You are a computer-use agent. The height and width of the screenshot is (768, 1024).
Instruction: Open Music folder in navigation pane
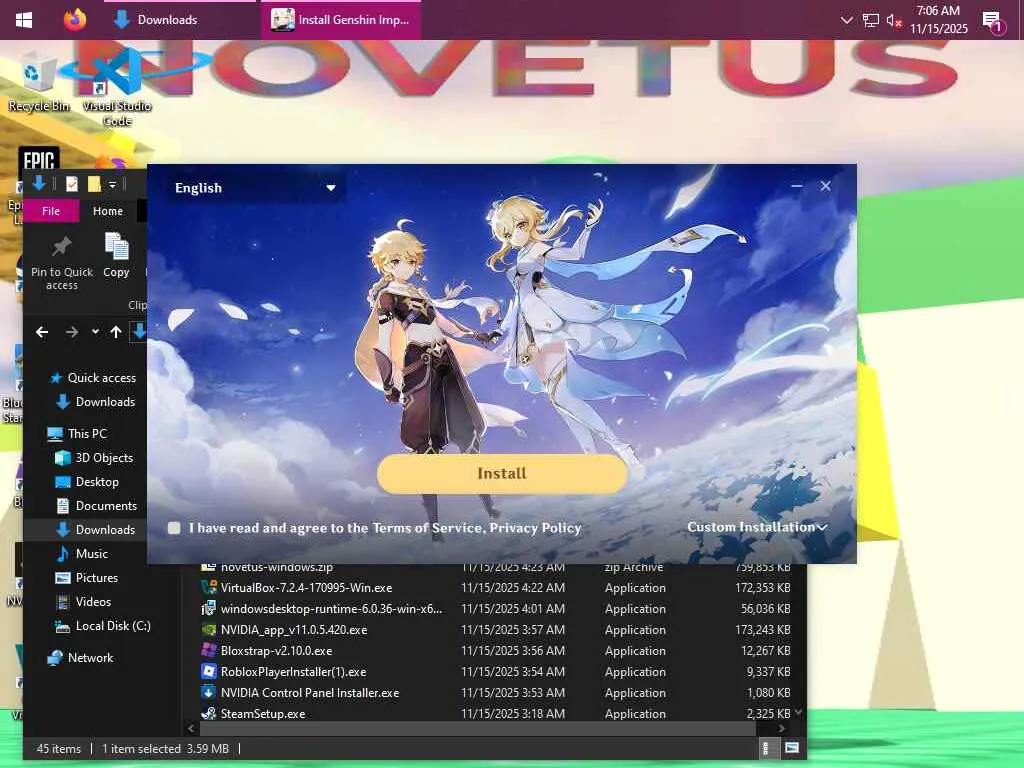82,554
